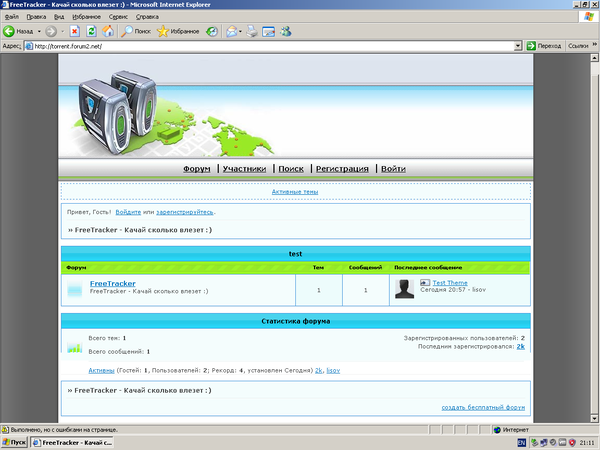Screen dimensions: 600x450
Task: Open the address bar dropdown arrow
Action: (x=518, y=46)
